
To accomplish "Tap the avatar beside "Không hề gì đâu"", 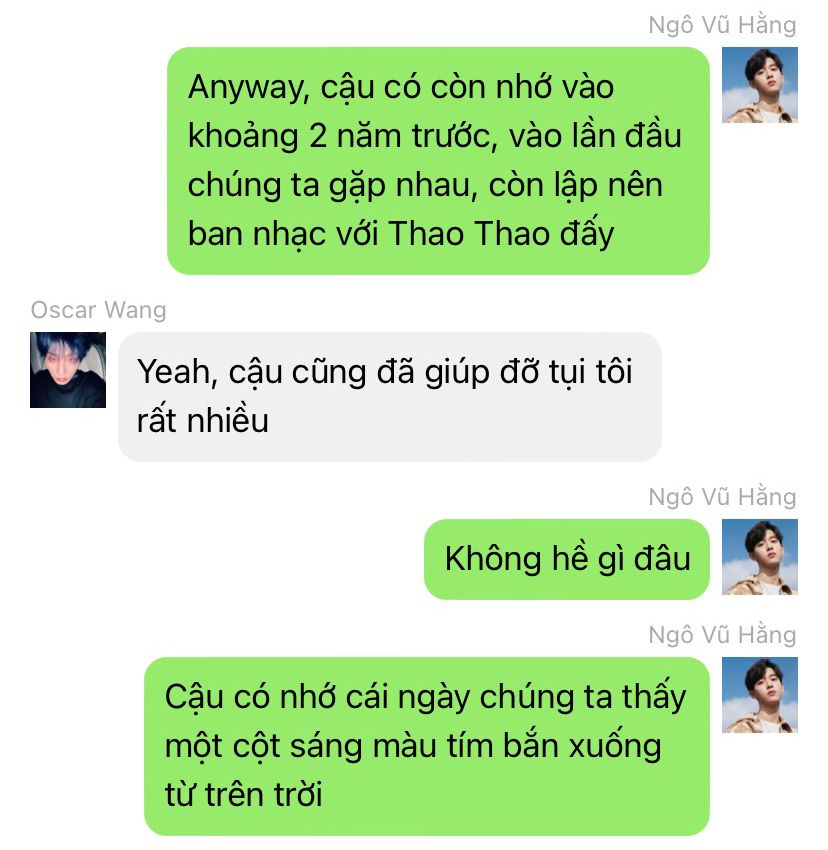I will [760, 557].
